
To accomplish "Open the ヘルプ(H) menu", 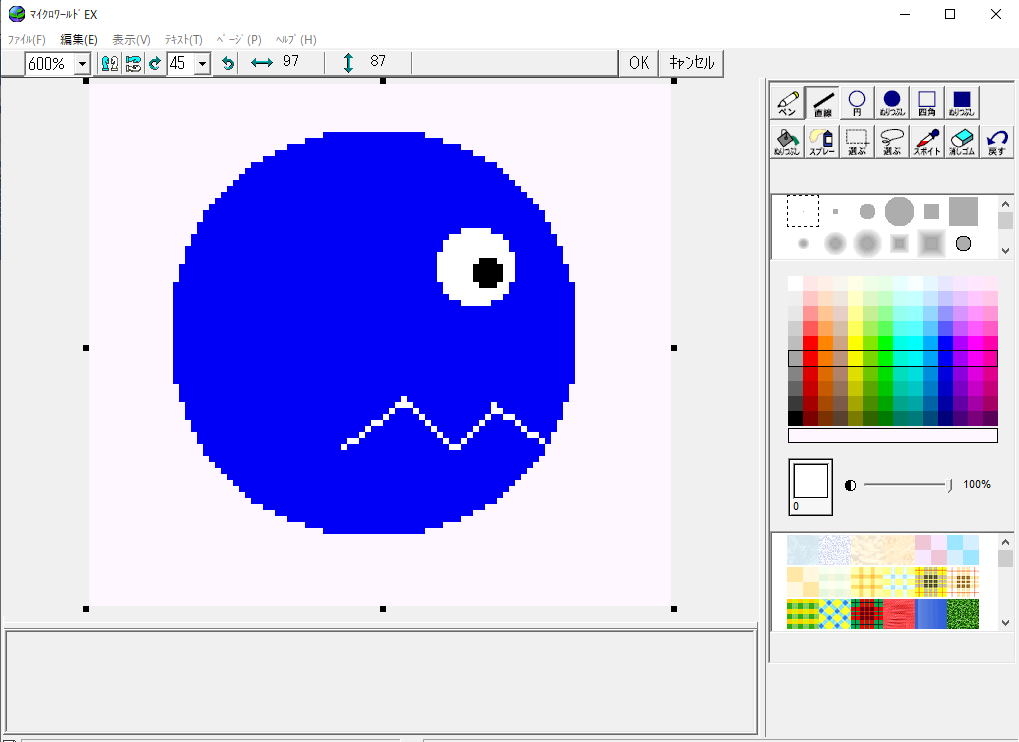I will coord(296,40).
